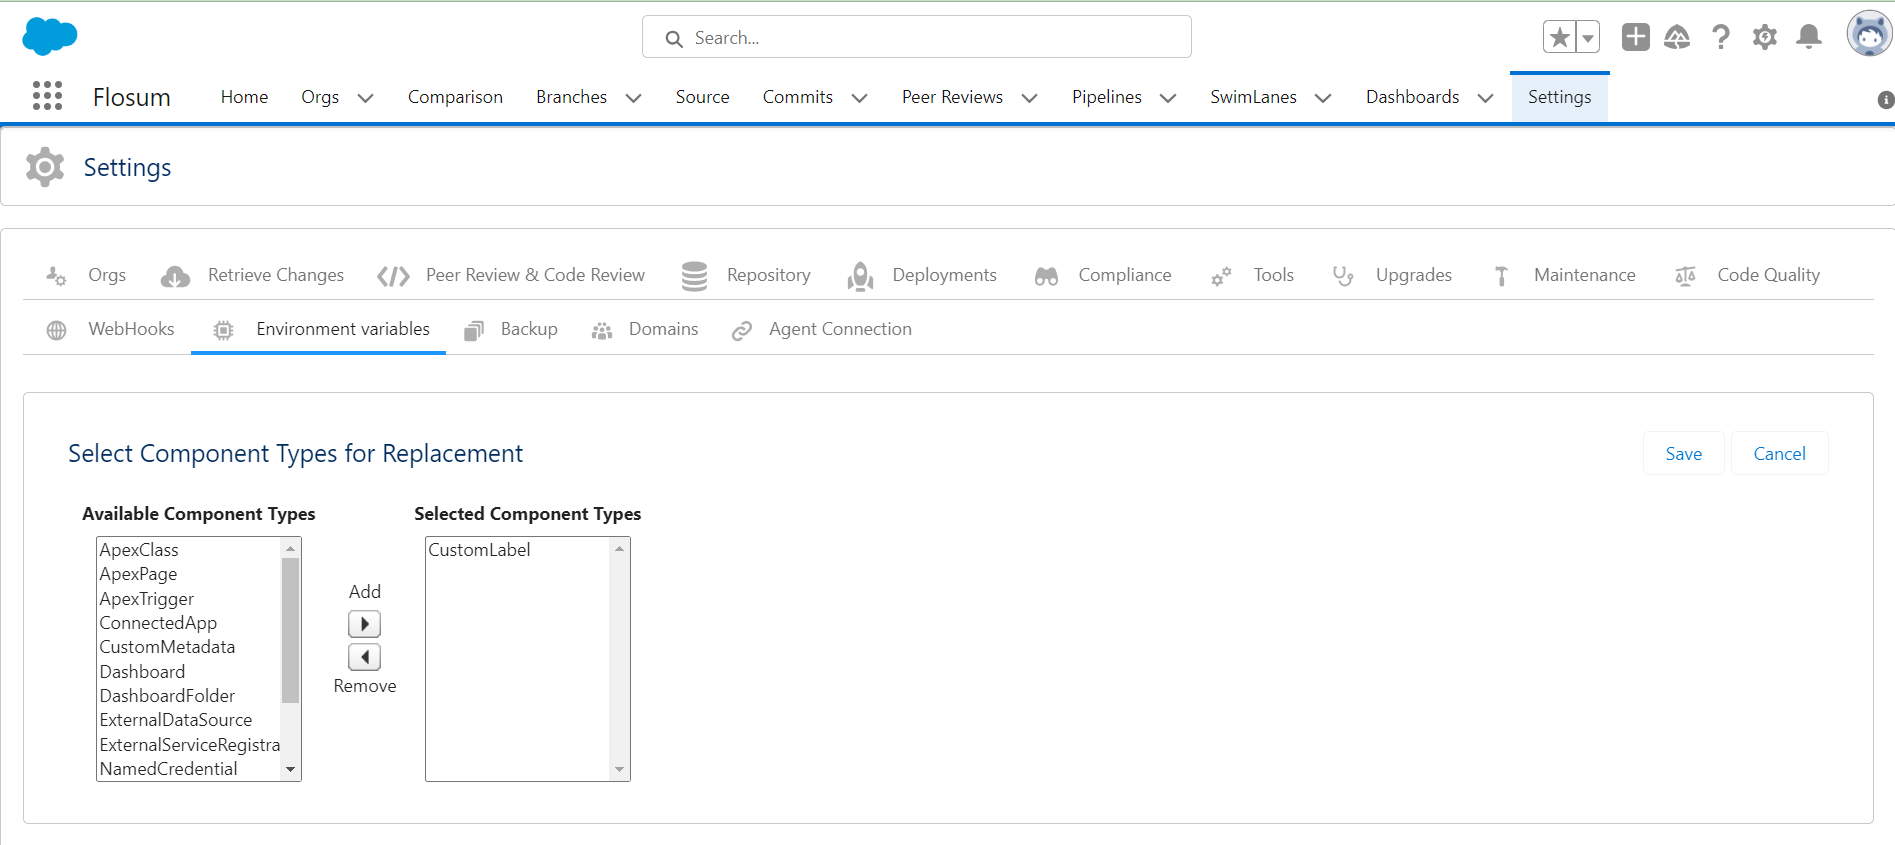Open the Favorites list dropdown arrow
Image resolution: width=1895 pixels, height=845 pixels.
[x=1588, y=38]
